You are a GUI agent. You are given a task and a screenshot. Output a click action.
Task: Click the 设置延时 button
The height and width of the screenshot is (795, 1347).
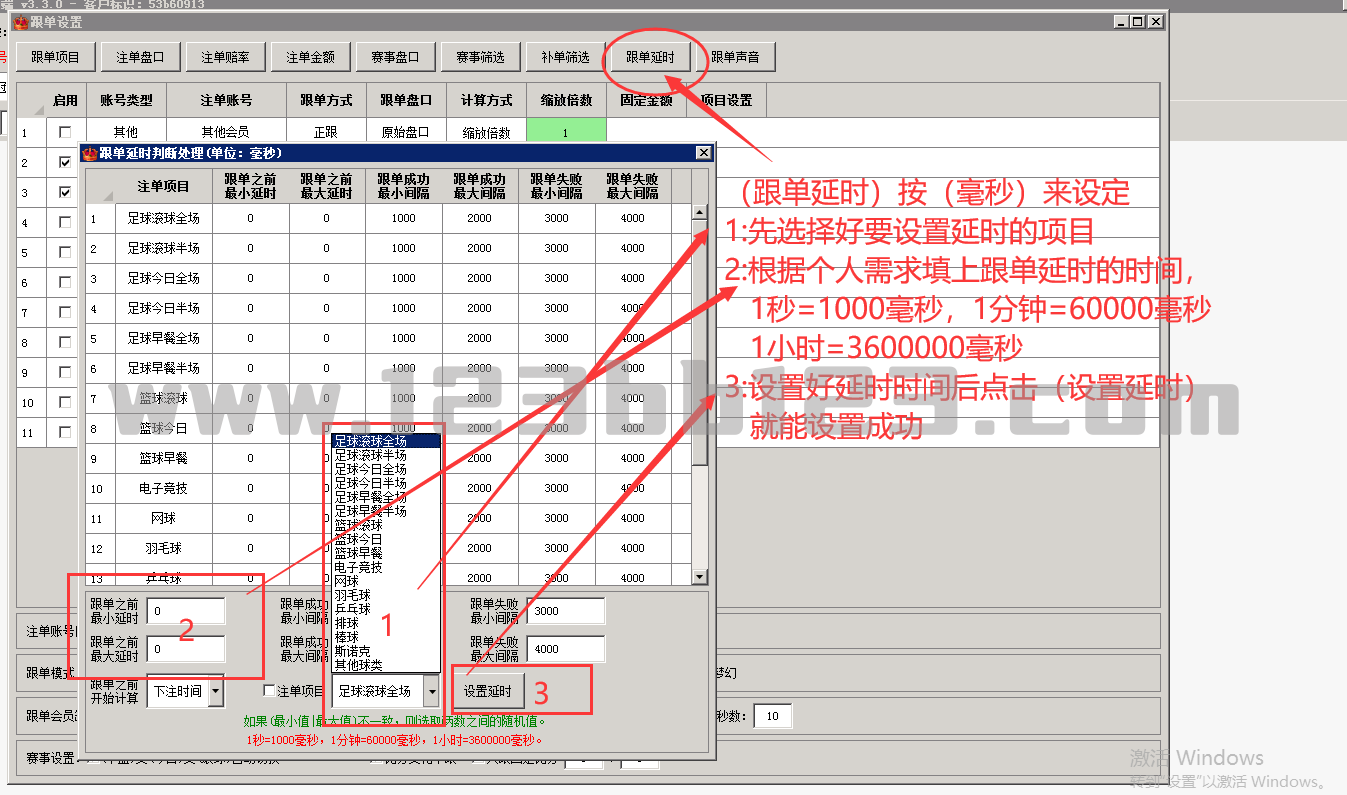488,692
